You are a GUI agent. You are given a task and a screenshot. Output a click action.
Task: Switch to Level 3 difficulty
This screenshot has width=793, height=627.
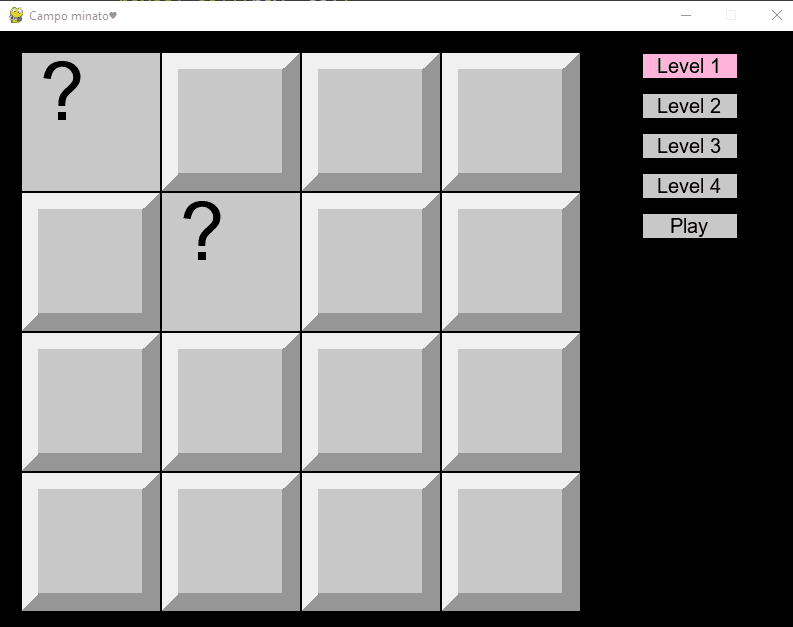click(690, 146)
